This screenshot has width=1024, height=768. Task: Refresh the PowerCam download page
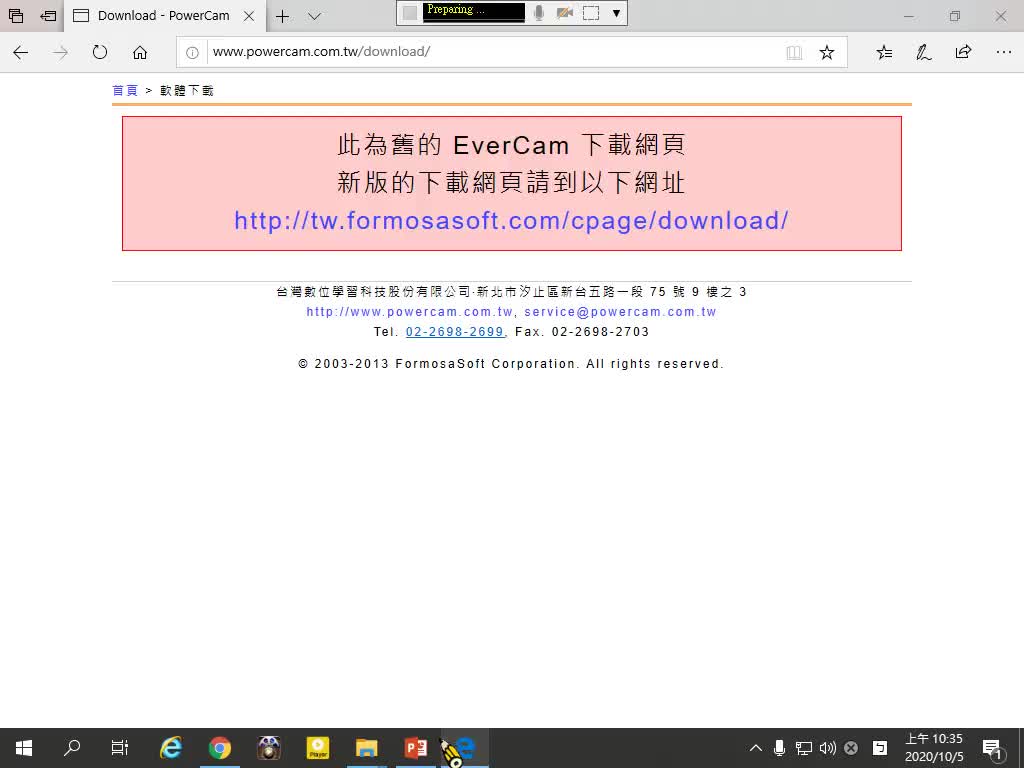100,52
